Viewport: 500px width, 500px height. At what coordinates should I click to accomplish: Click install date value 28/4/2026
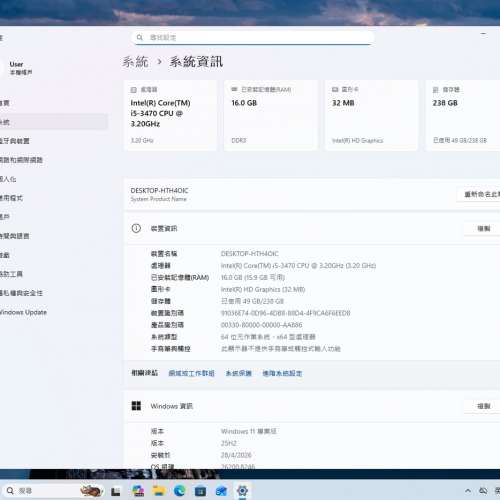(x=236, y=455)
